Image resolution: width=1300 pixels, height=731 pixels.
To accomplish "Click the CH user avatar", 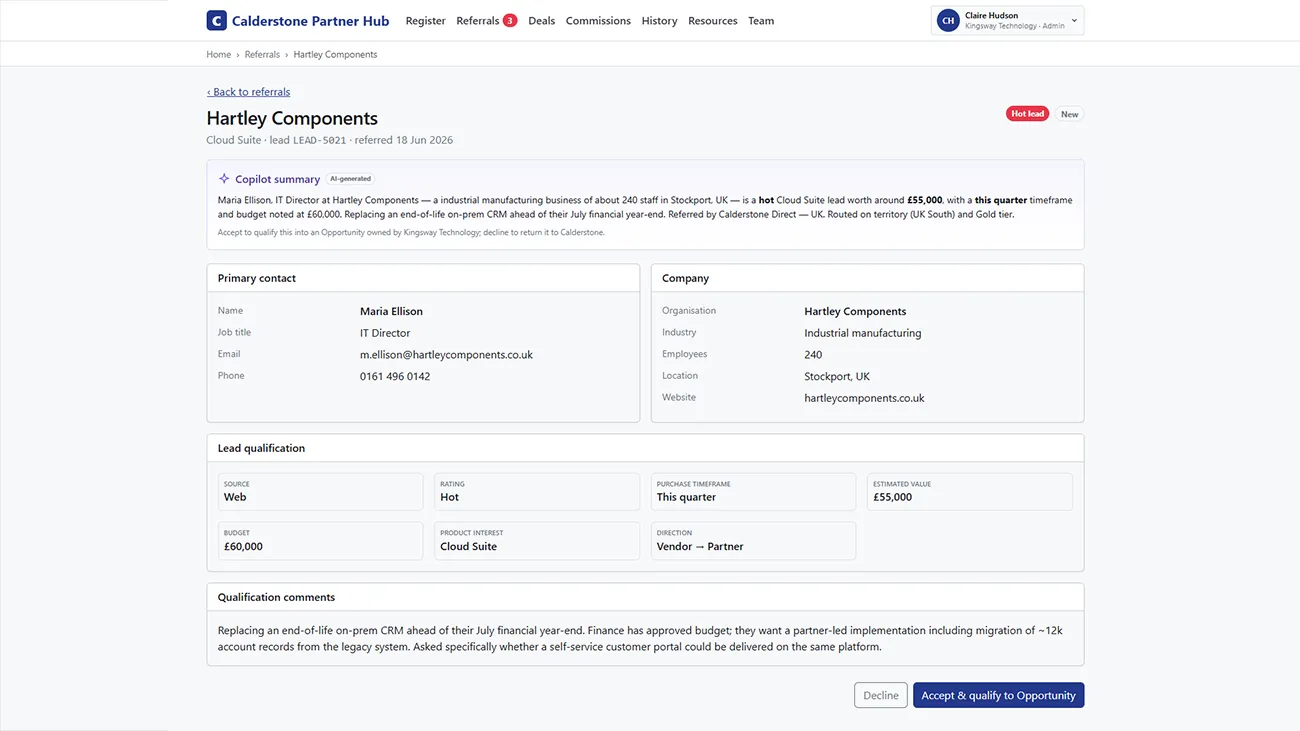I will pos(948,20).
